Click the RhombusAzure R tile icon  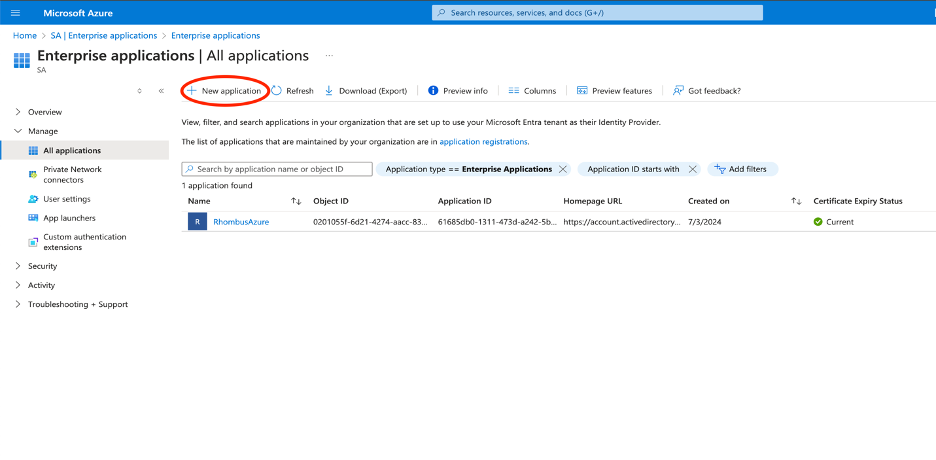pyautogui.click(x=197, y=222)
